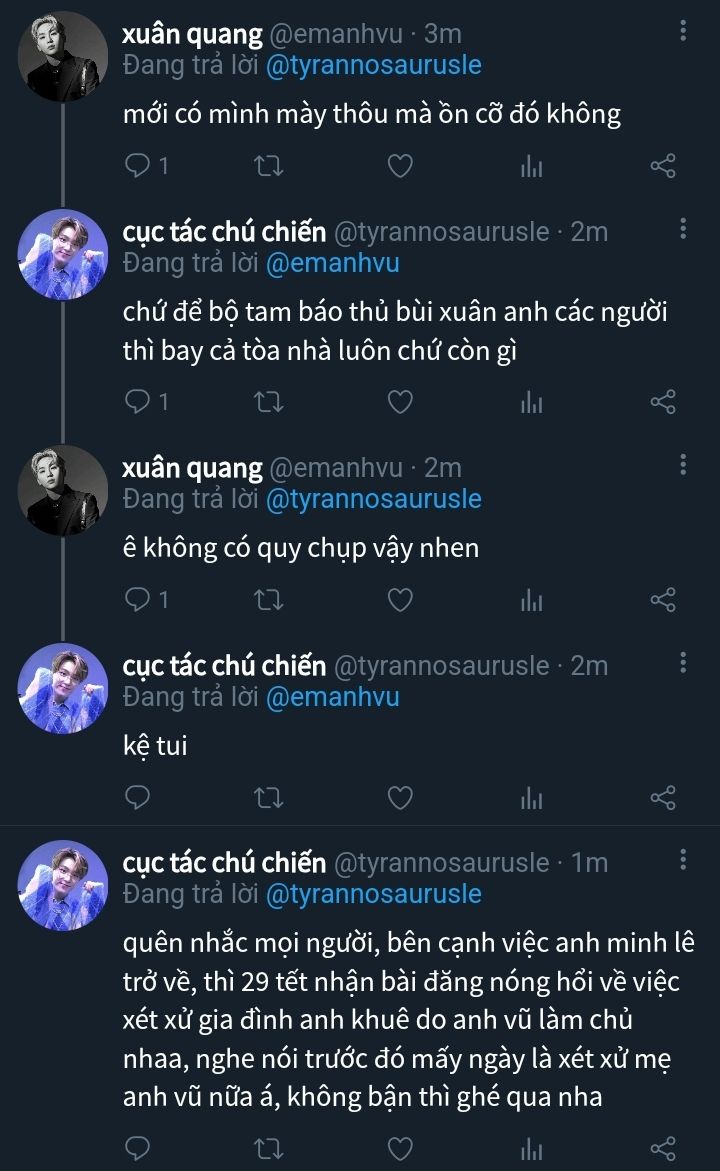View analytics for the "kệ tui" tweet
The width and height of the screenshot is (720, 1171).
point(531,797)
